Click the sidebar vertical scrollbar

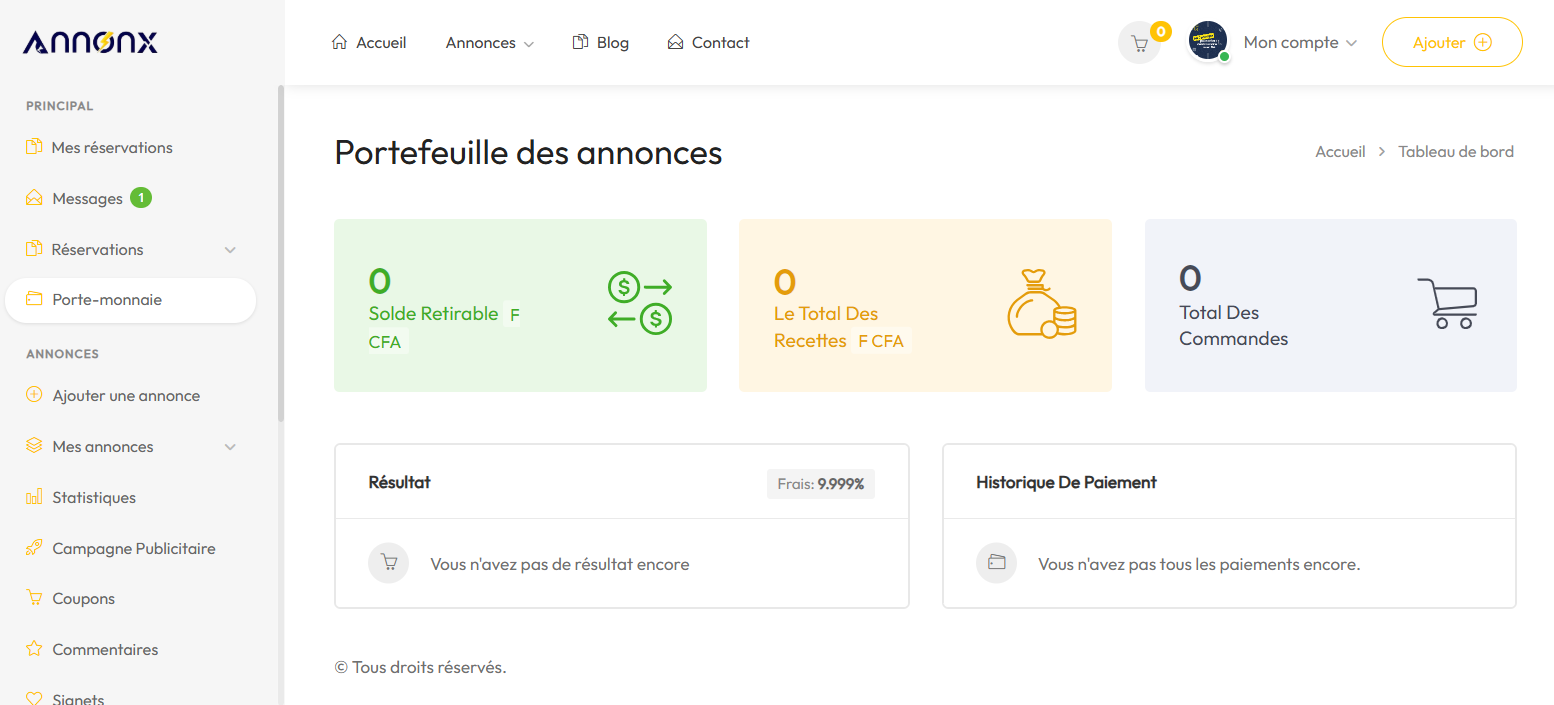pos(281,250)
